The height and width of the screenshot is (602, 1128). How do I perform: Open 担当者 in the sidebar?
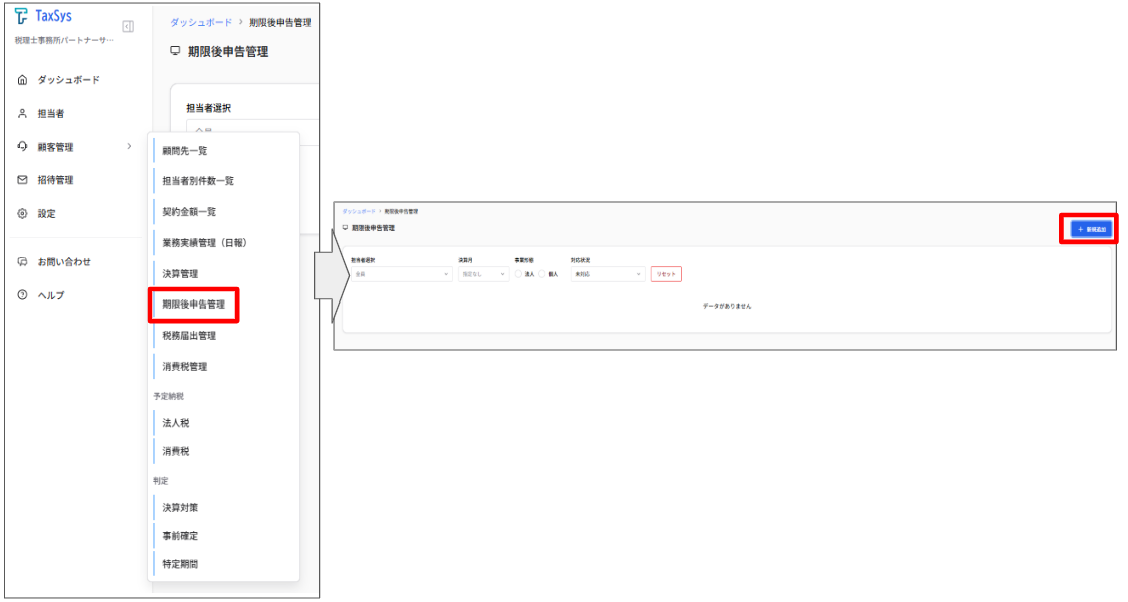coord(51,114)
